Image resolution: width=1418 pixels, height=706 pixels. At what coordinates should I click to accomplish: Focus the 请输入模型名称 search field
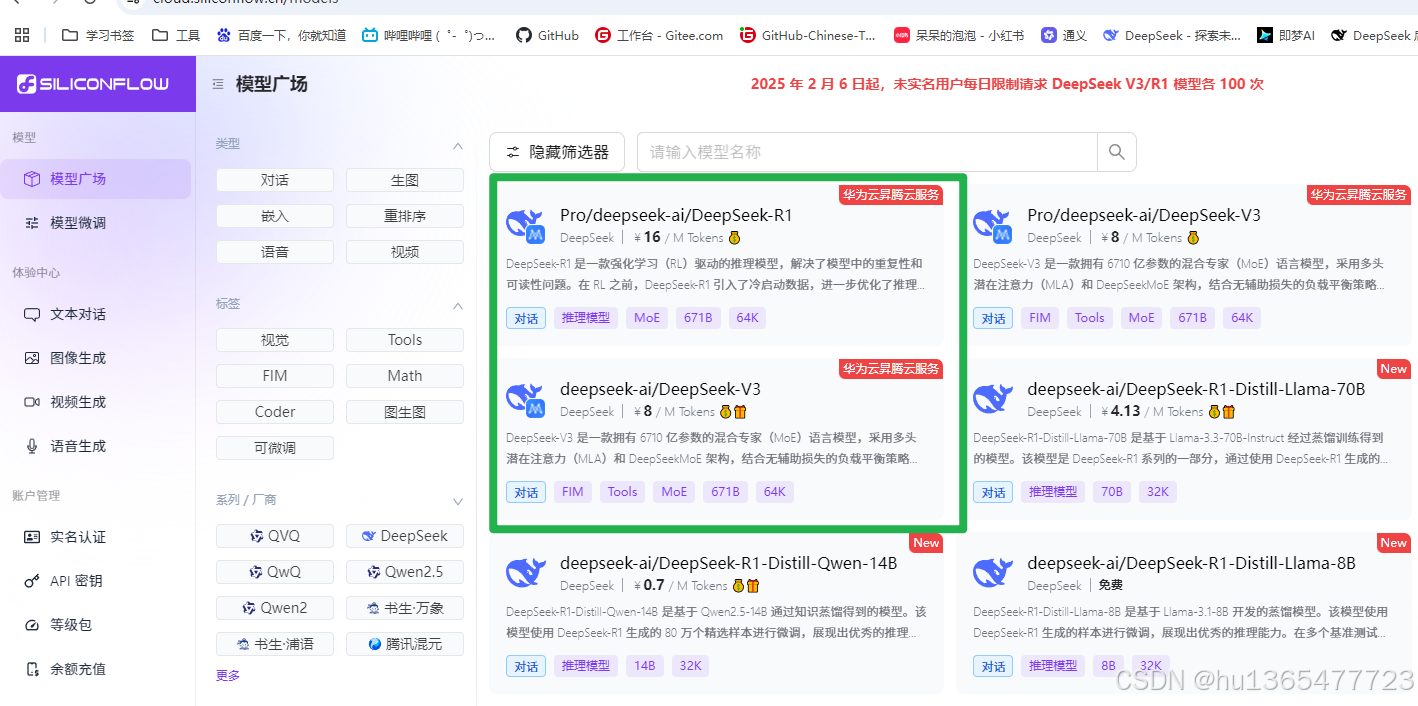click(x=867, y=152)
